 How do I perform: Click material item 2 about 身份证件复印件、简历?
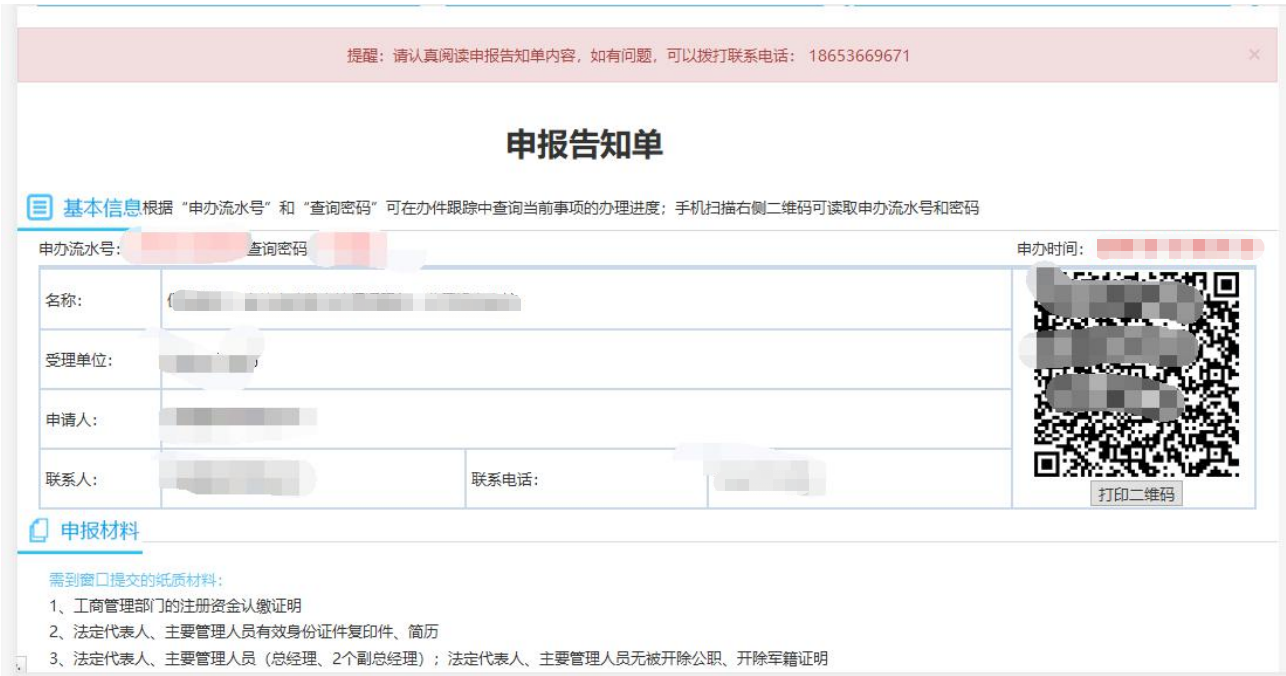click(243, 632)
